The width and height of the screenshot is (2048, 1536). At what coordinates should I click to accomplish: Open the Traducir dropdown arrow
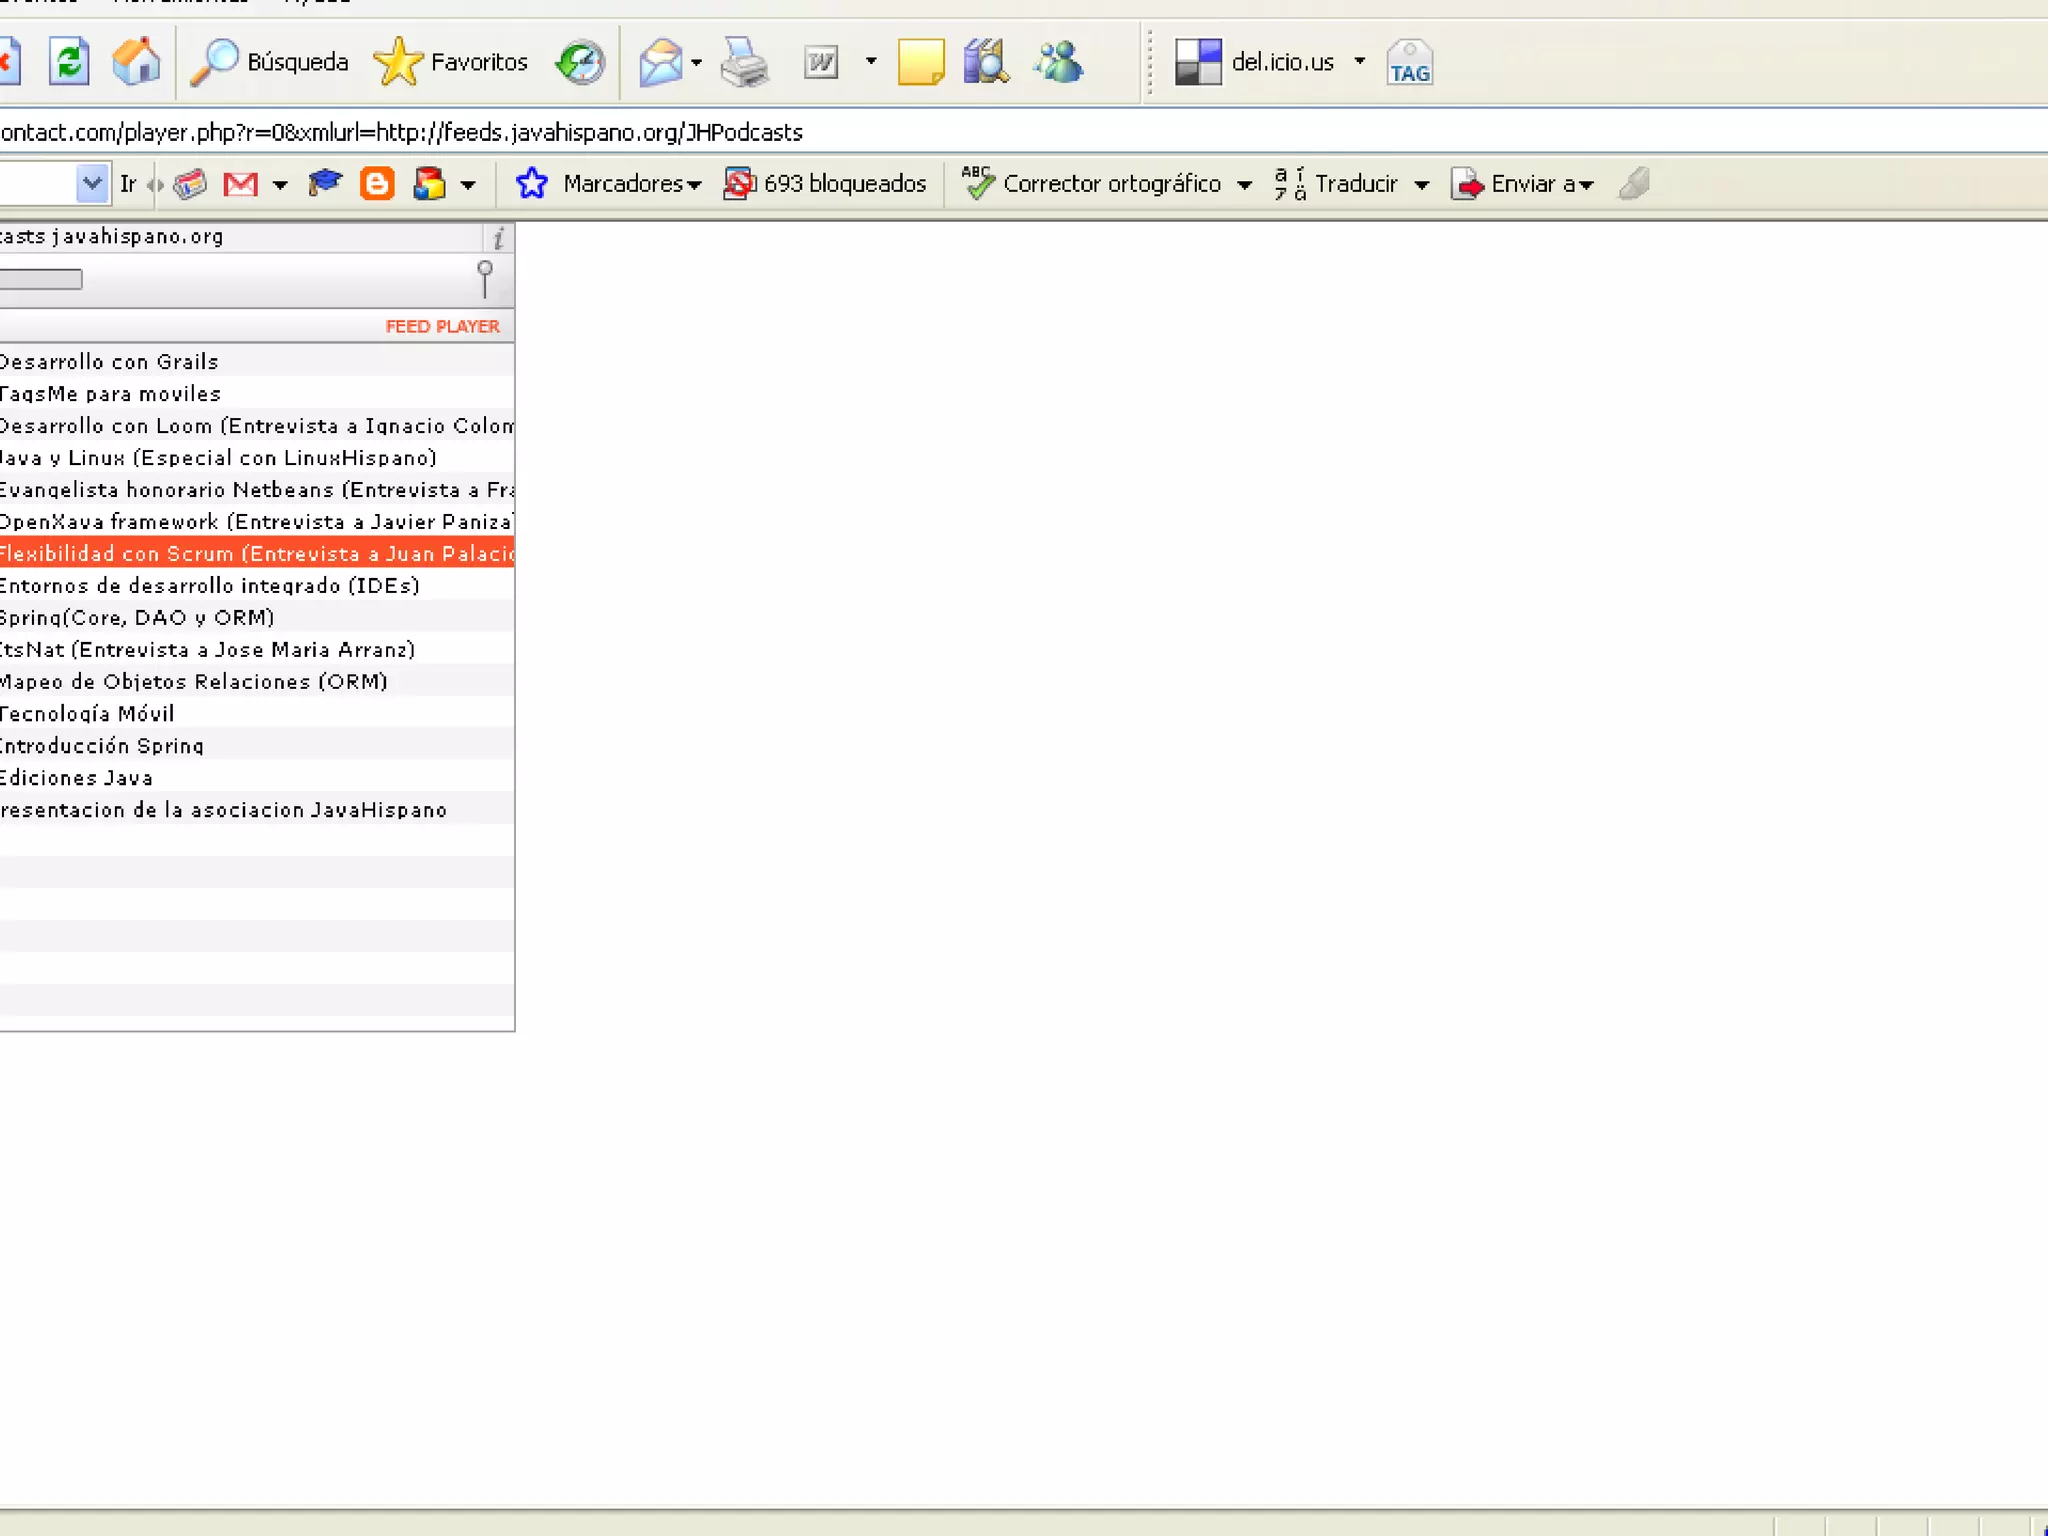[x=1421, y=185]
